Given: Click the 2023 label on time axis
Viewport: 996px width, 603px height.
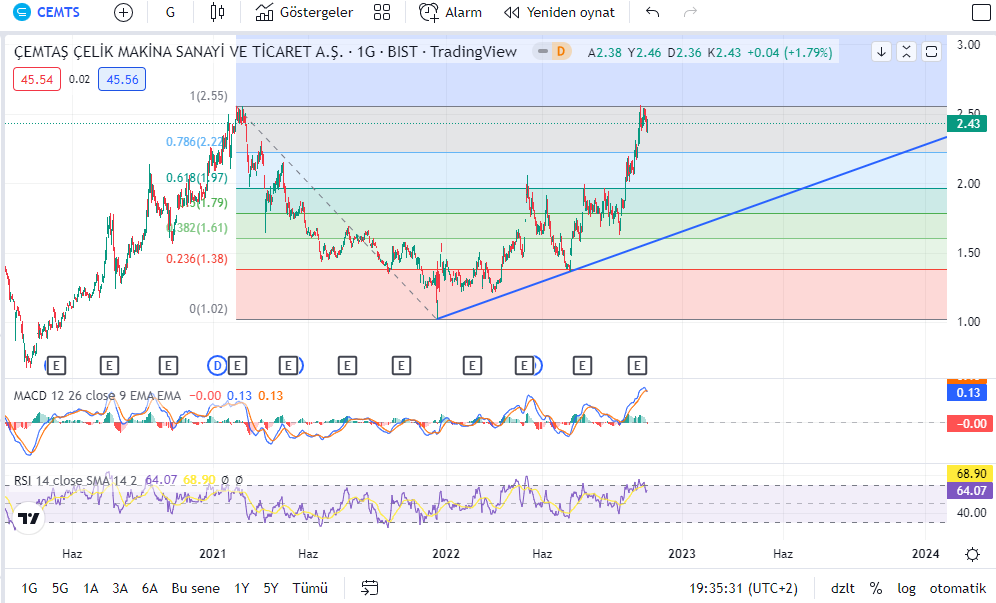Looking at the screenshot, I should click(682, 553).
